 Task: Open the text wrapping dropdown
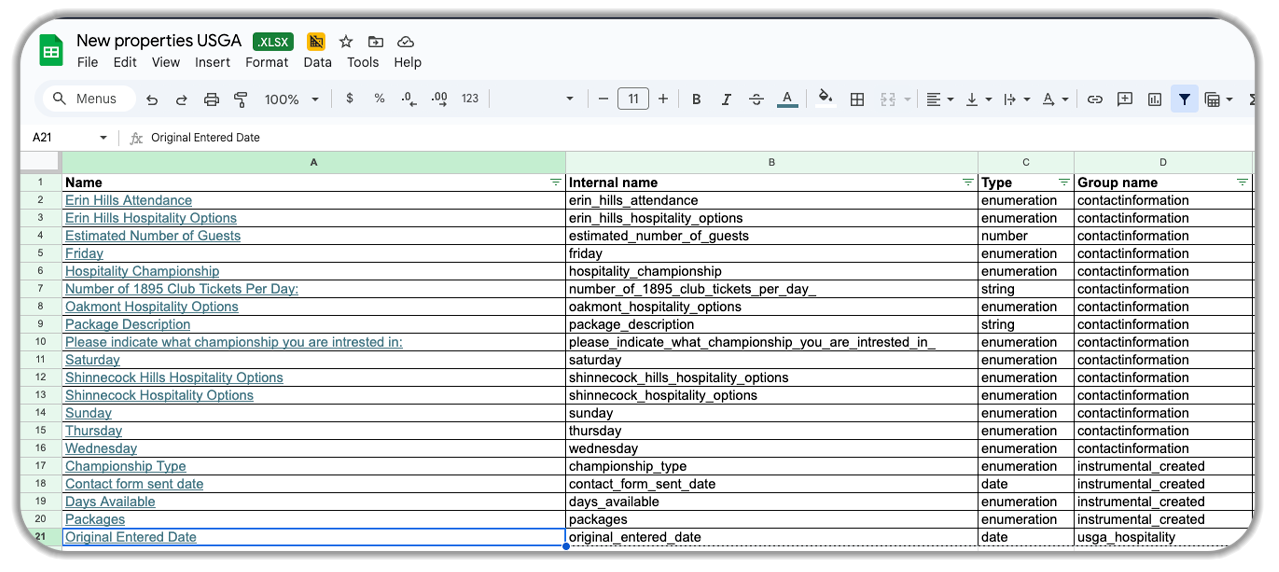(x=1016, y=99)
